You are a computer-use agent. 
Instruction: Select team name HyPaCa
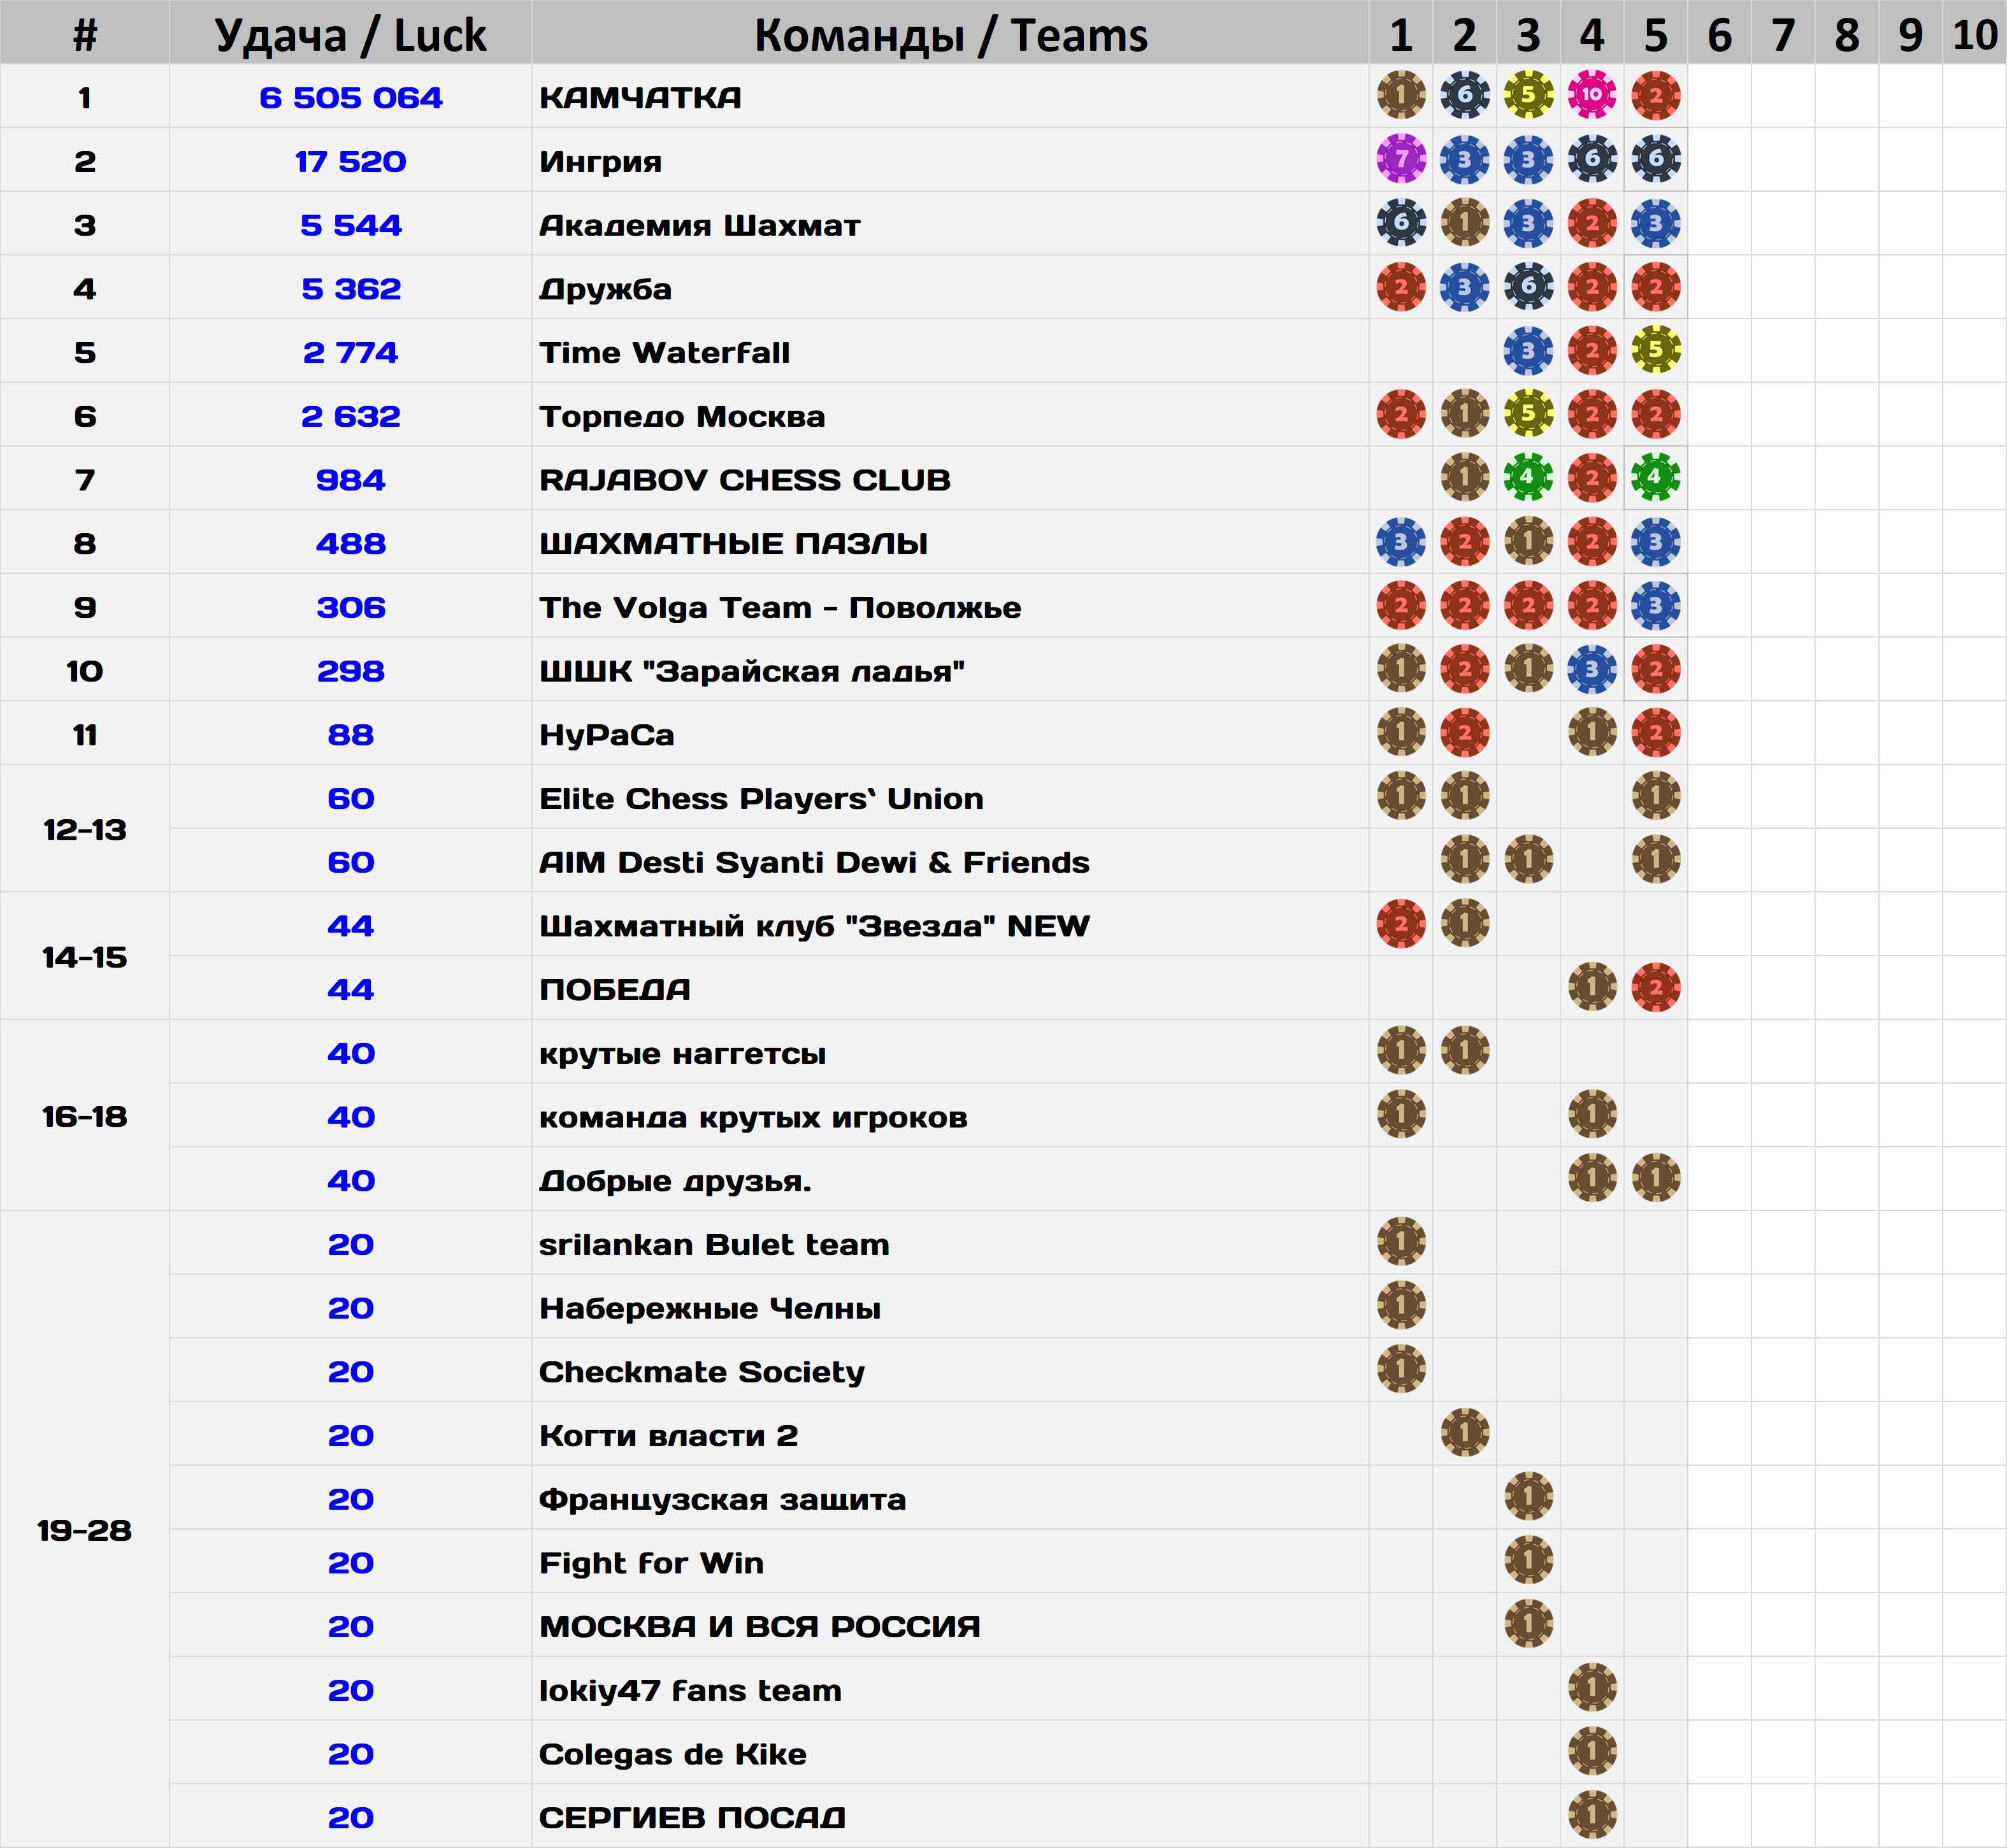[607, 735]
